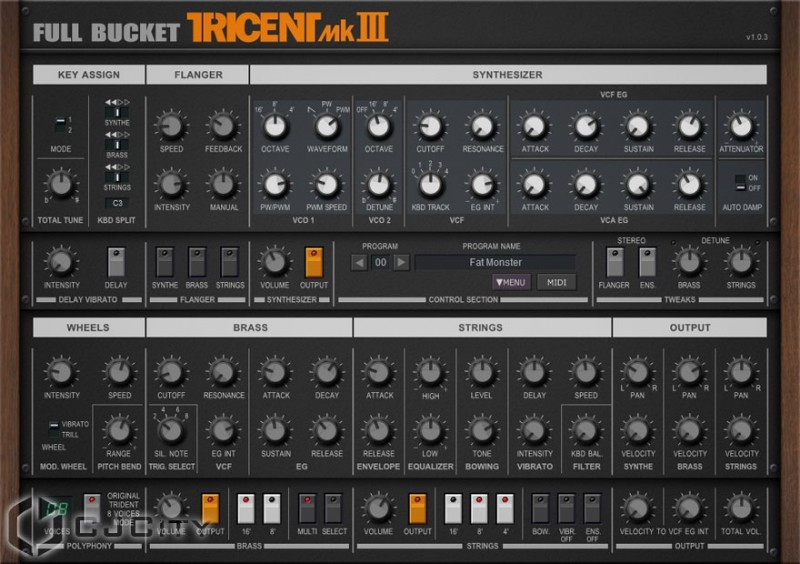800x564 pixels.
Task: Click the VCF EG ATTACK knob
Action: [x=534, y=127]
